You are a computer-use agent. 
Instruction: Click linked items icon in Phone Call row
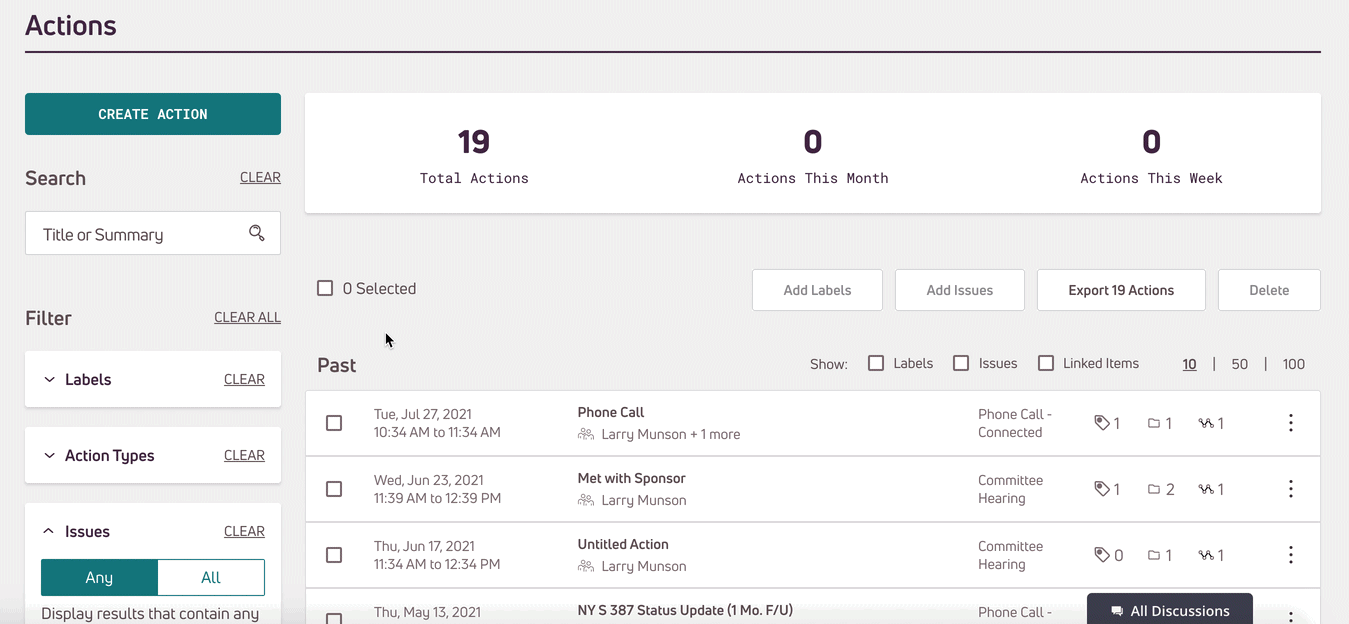1206,423
